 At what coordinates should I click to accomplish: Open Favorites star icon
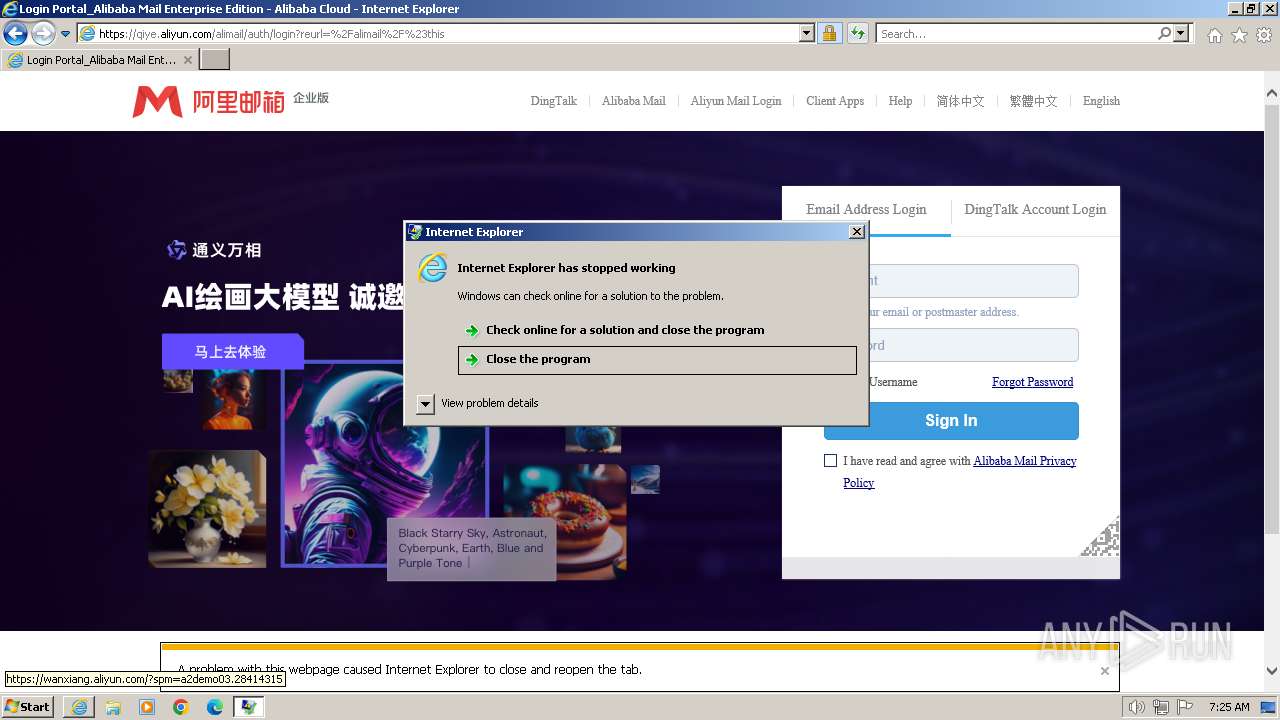(x=1239, y=35)
